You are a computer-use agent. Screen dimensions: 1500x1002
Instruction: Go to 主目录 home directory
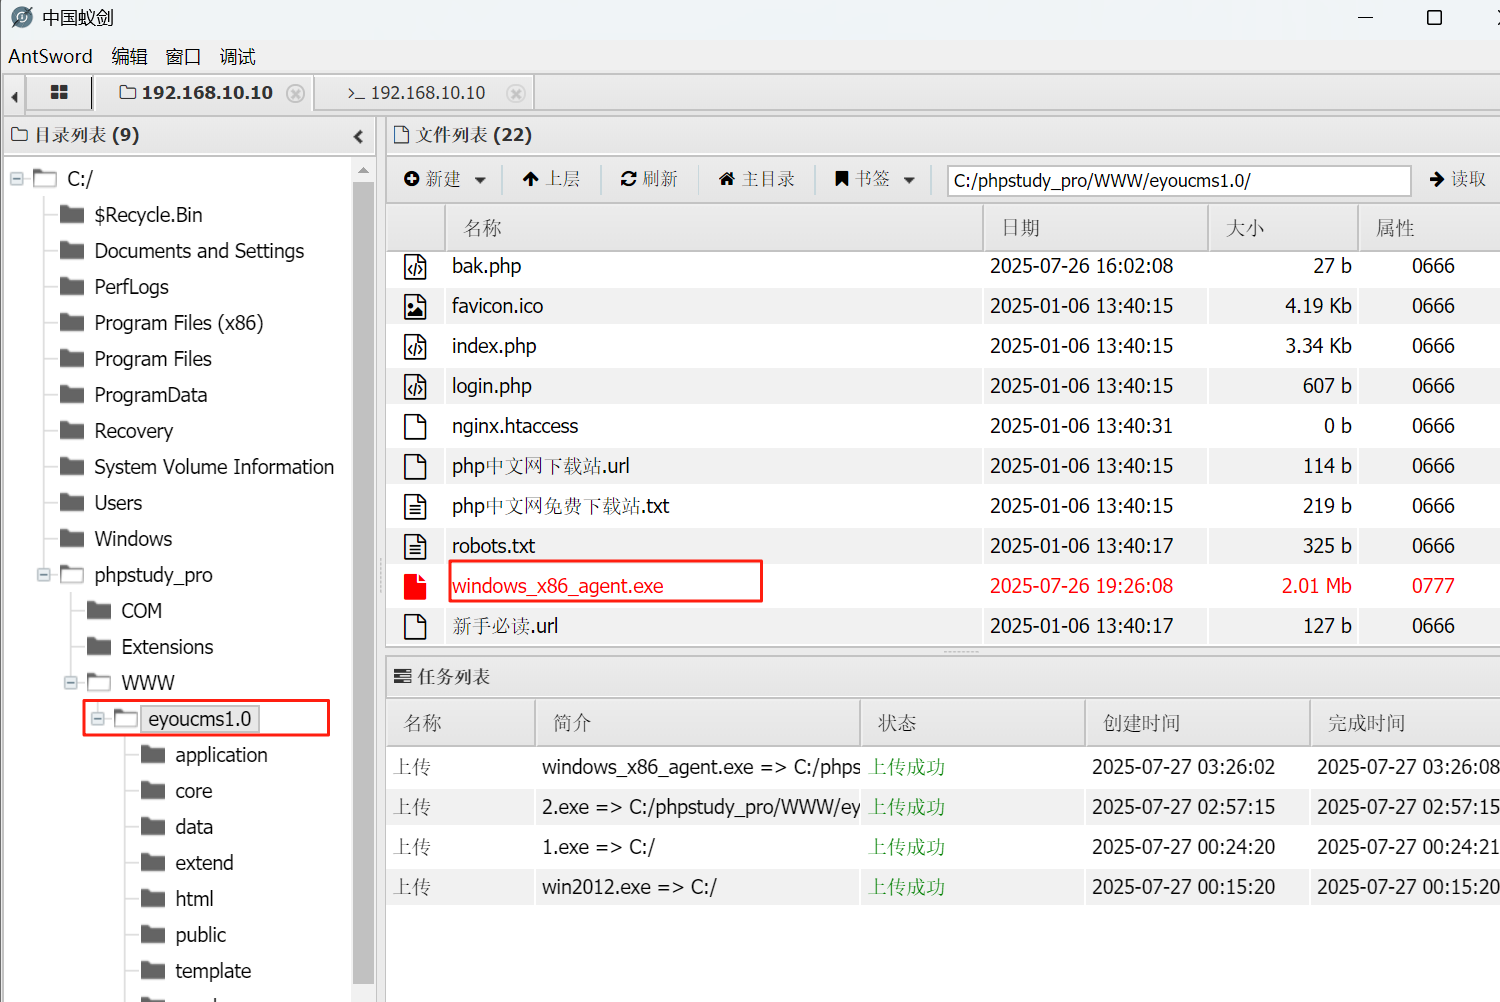[757, 179]
